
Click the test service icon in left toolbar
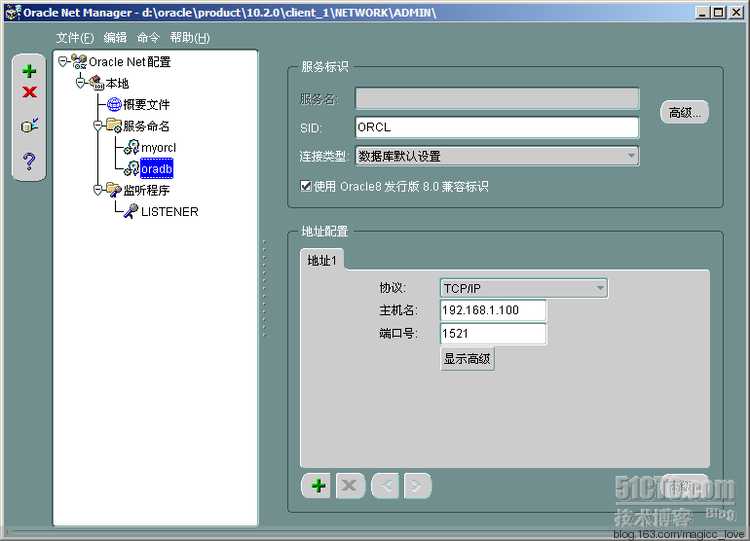30,125
